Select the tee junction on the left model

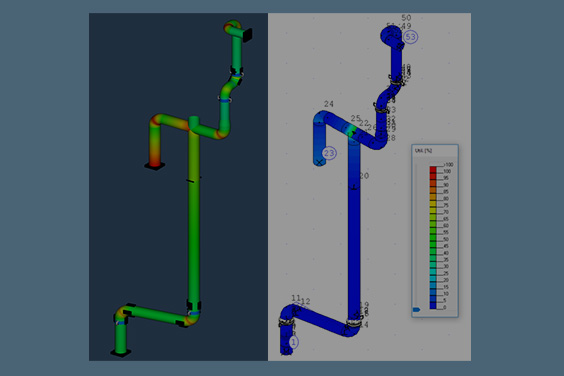coord(194,125)
